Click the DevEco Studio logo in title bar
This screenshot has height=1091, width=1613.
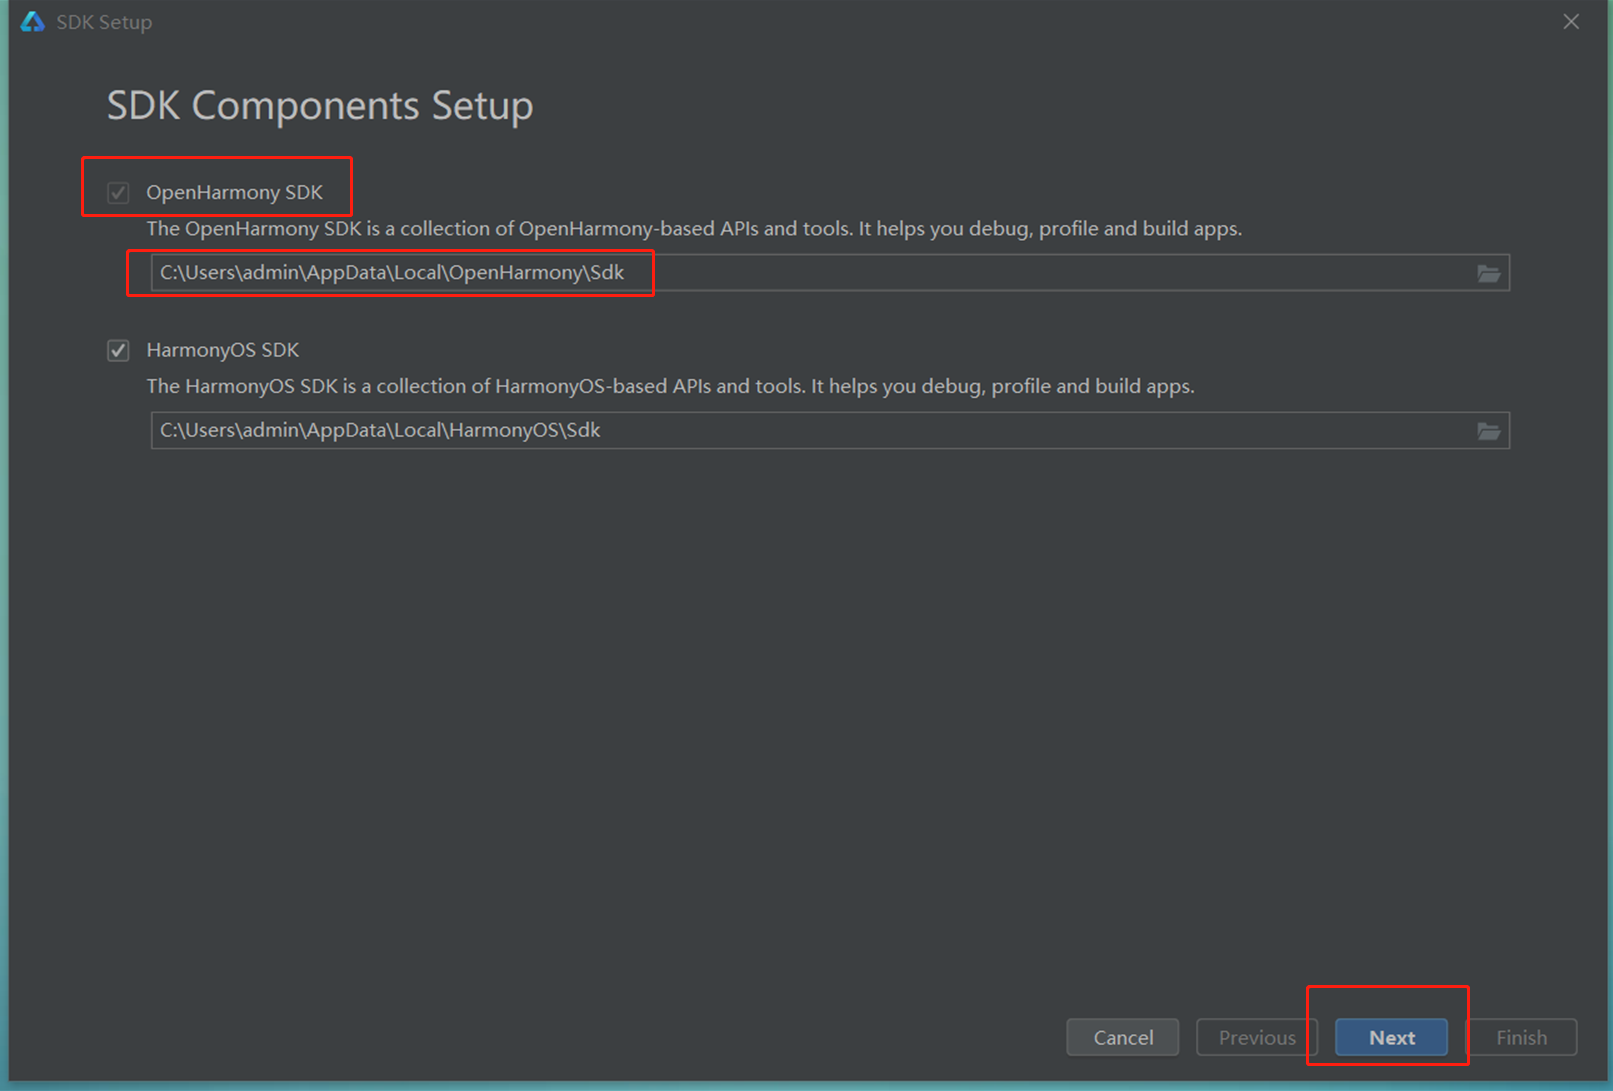click(32, 22)
